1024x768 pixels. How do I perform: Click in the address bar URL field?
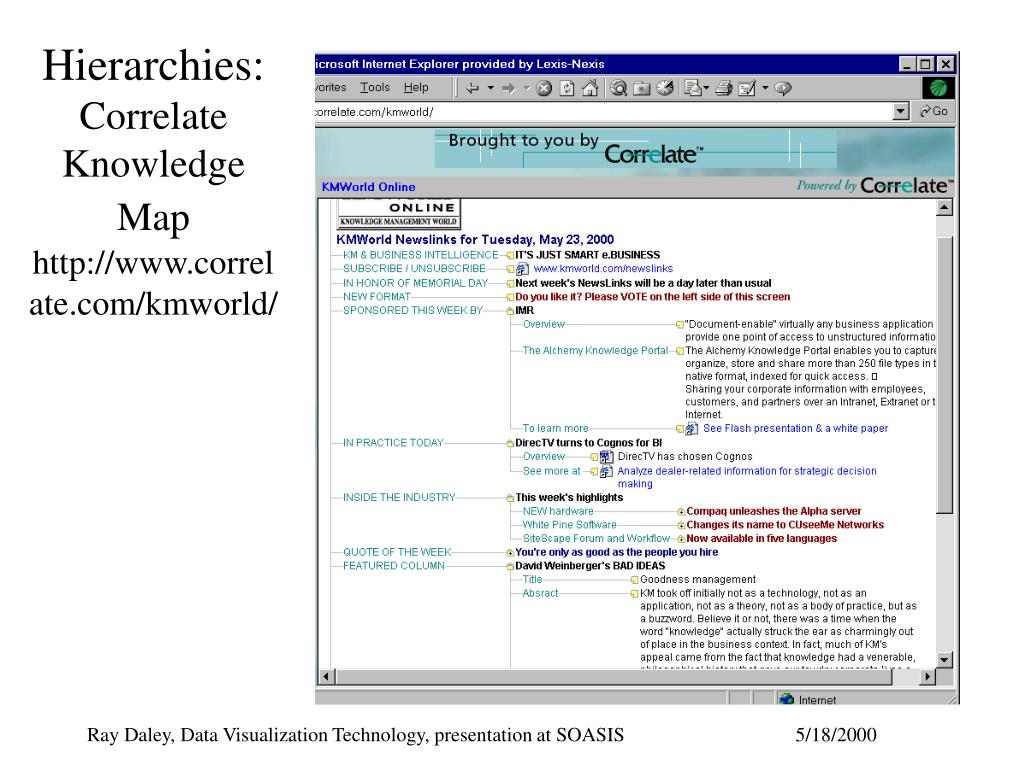coord(603,112)
